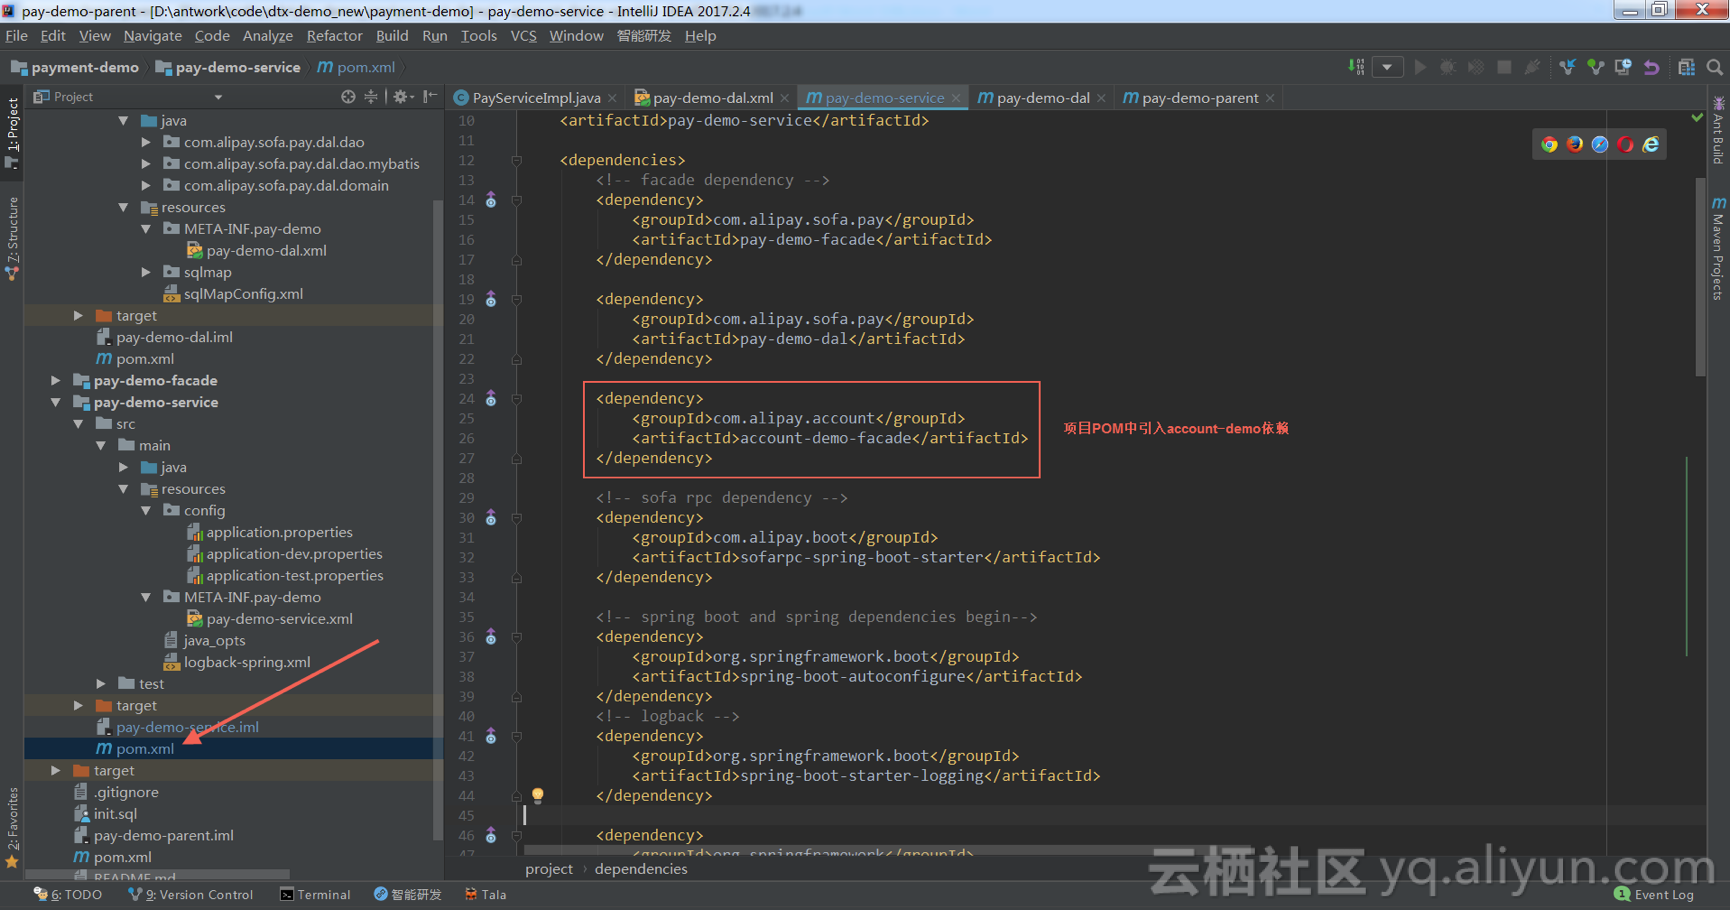Image resolution: width=1730 pixels, height=910 pixels.
Task: Click the Stop square icon
Action: click(x=1504, y=67)
